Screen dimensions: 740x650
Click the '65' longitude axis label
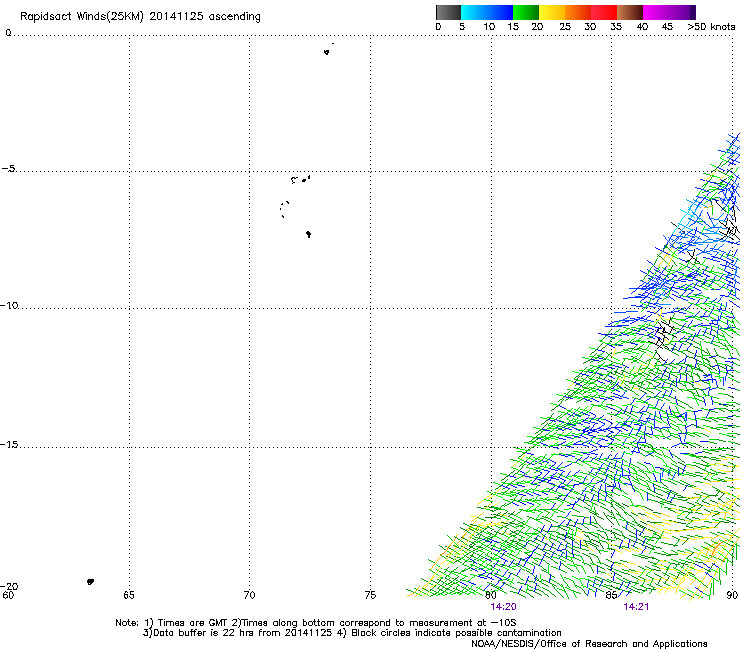pos(129,595)
